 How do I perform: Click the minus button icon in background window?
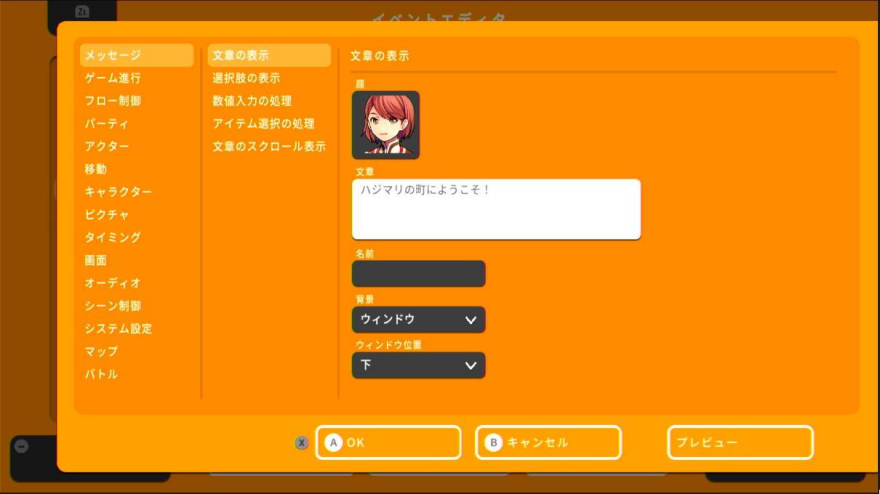(21, 446)
